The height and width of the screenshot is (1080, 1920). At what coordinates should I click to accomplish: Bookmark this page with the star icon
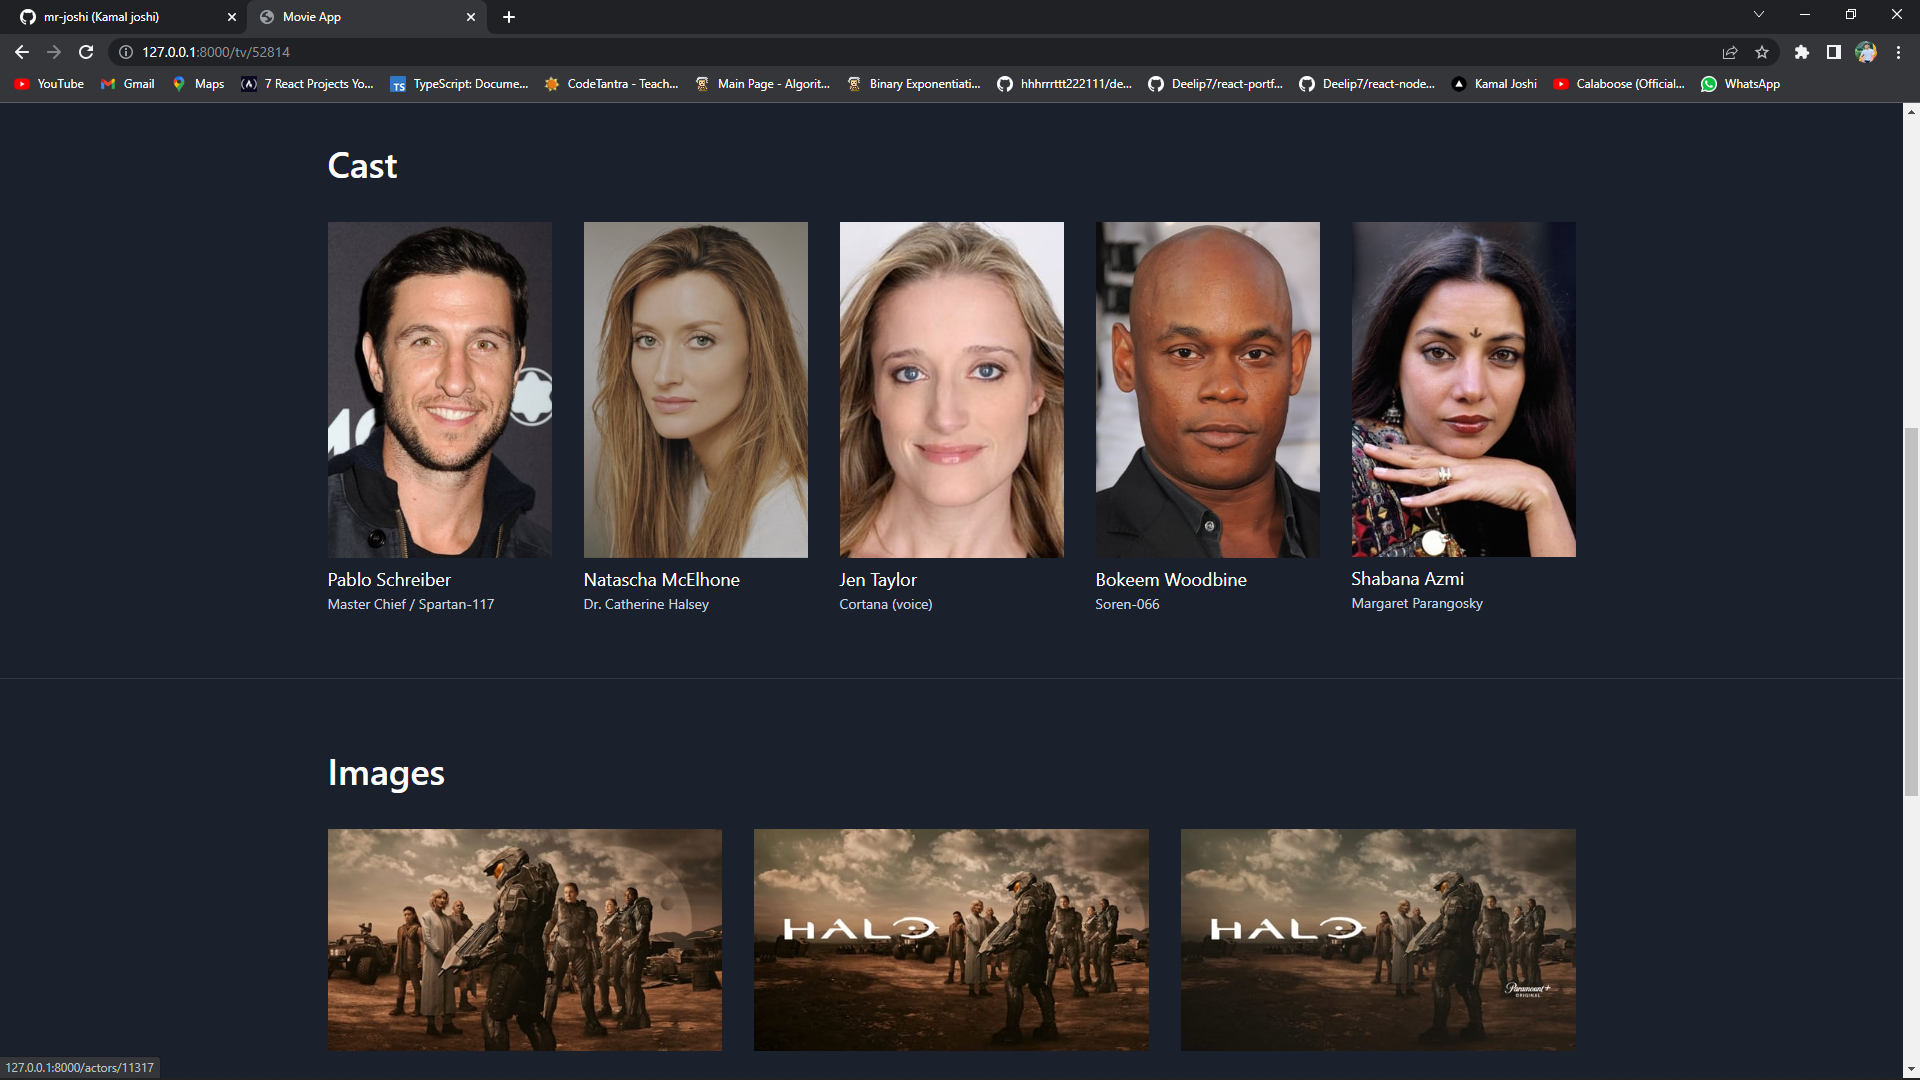[x=1762, y=52]
